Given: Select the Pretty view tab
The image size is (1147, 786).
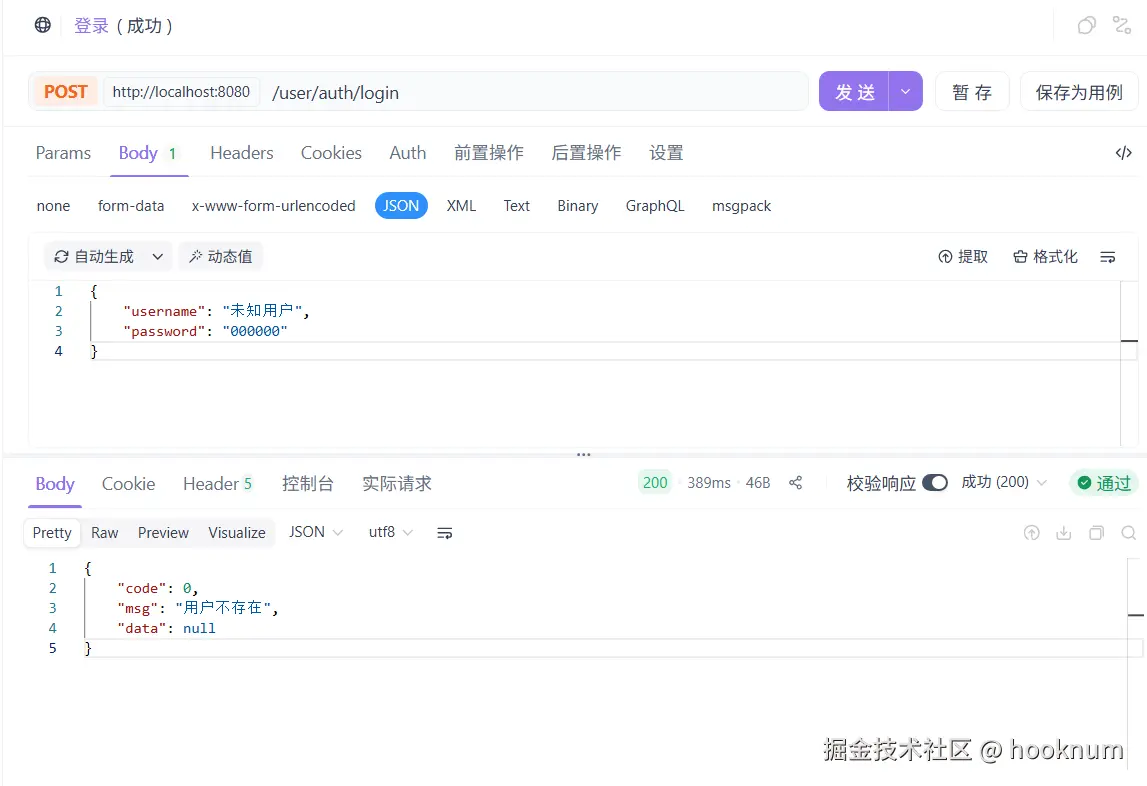Looking at the screenshot, I should (x=52, y=533).
